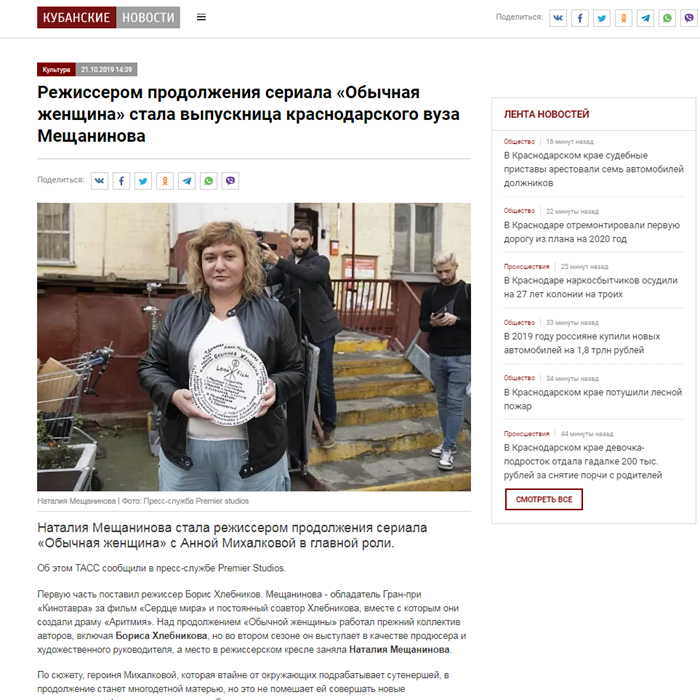Share article on VK below headline
Image resolution: width=700 pixels, height=700 pixels.
(100, 181)
